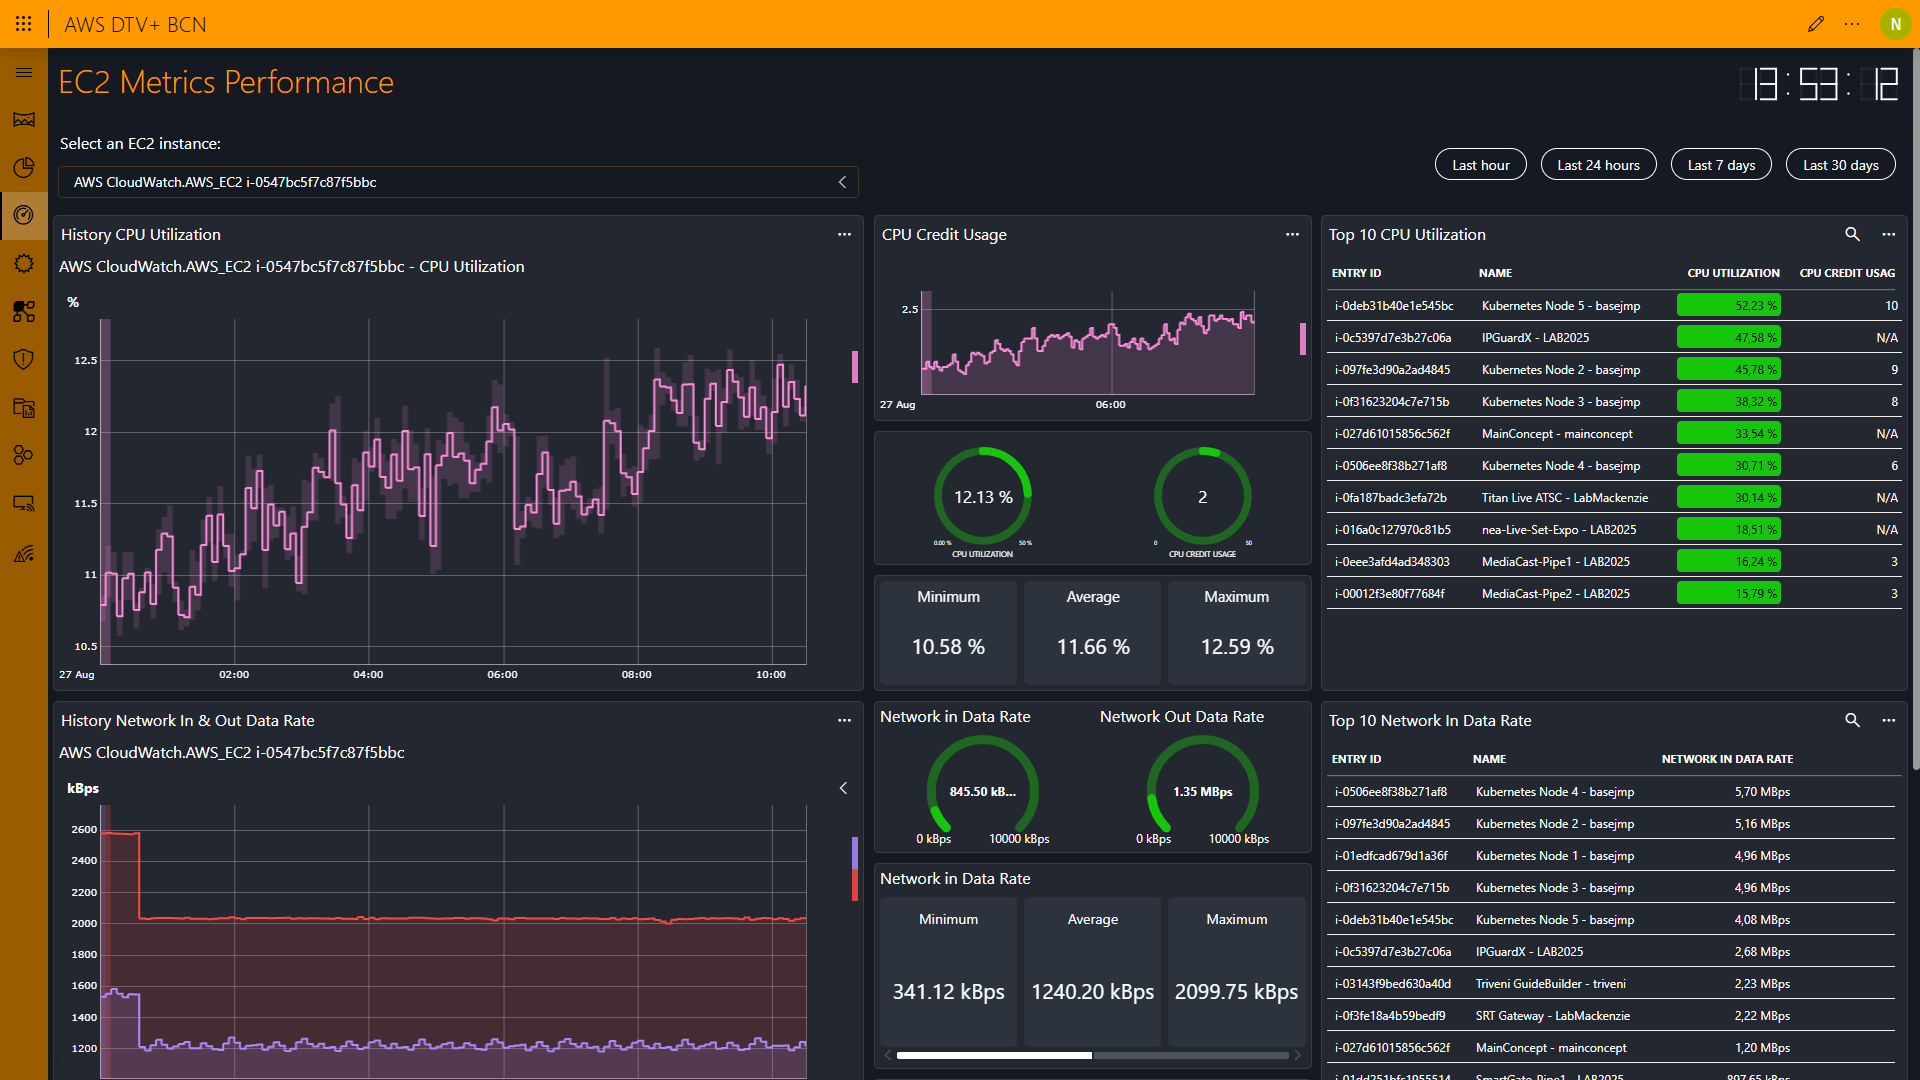Collapse the network chart legend chevron
The height and width of the screenshot is (1080, 1920).
point(843,788)
